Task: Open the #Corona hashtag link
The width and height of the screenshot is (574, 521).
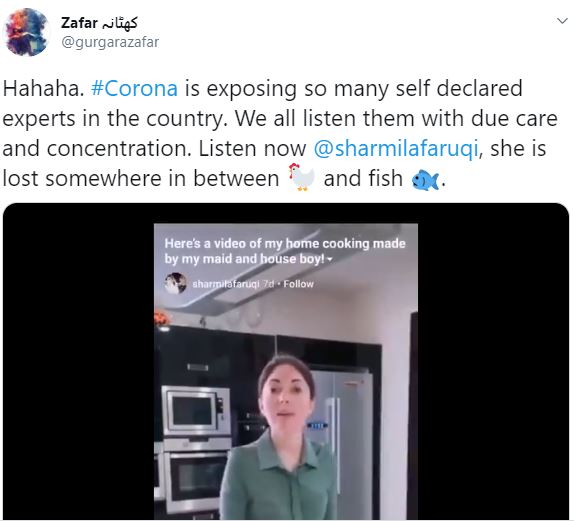Action: [x=134, y=89]
